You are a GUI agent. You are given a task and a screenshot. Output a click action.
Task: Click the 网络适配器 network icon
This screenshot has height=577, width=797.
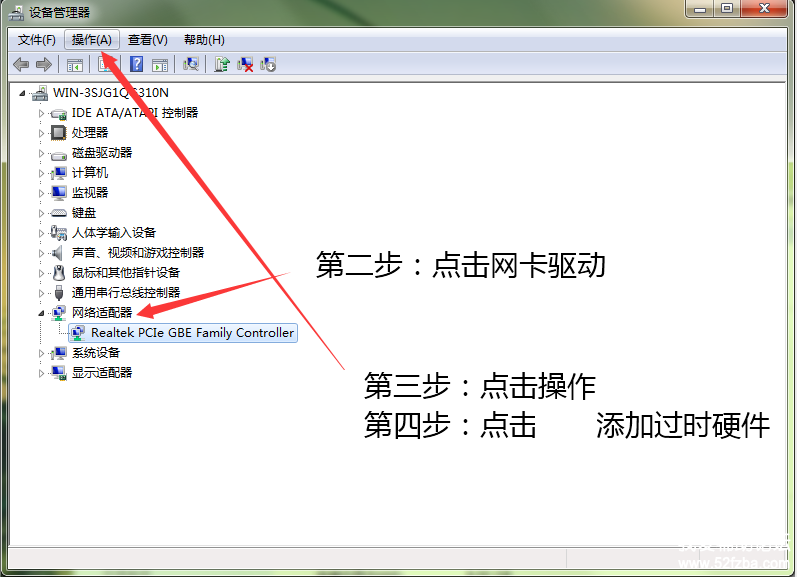point(59,312)
